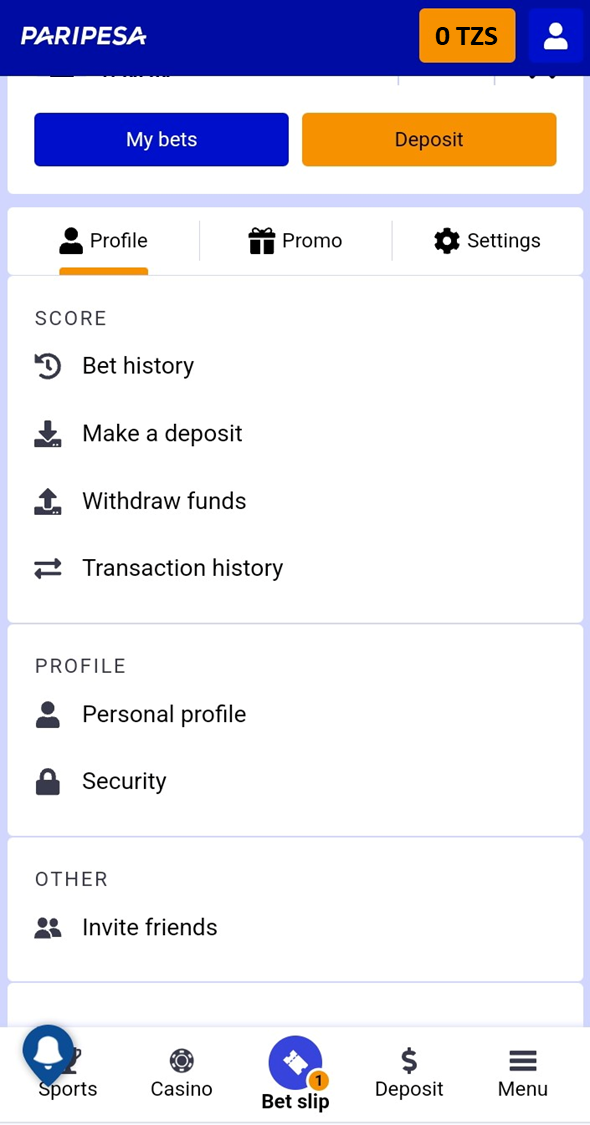Click the Paripesa logo

pos(83,36)
